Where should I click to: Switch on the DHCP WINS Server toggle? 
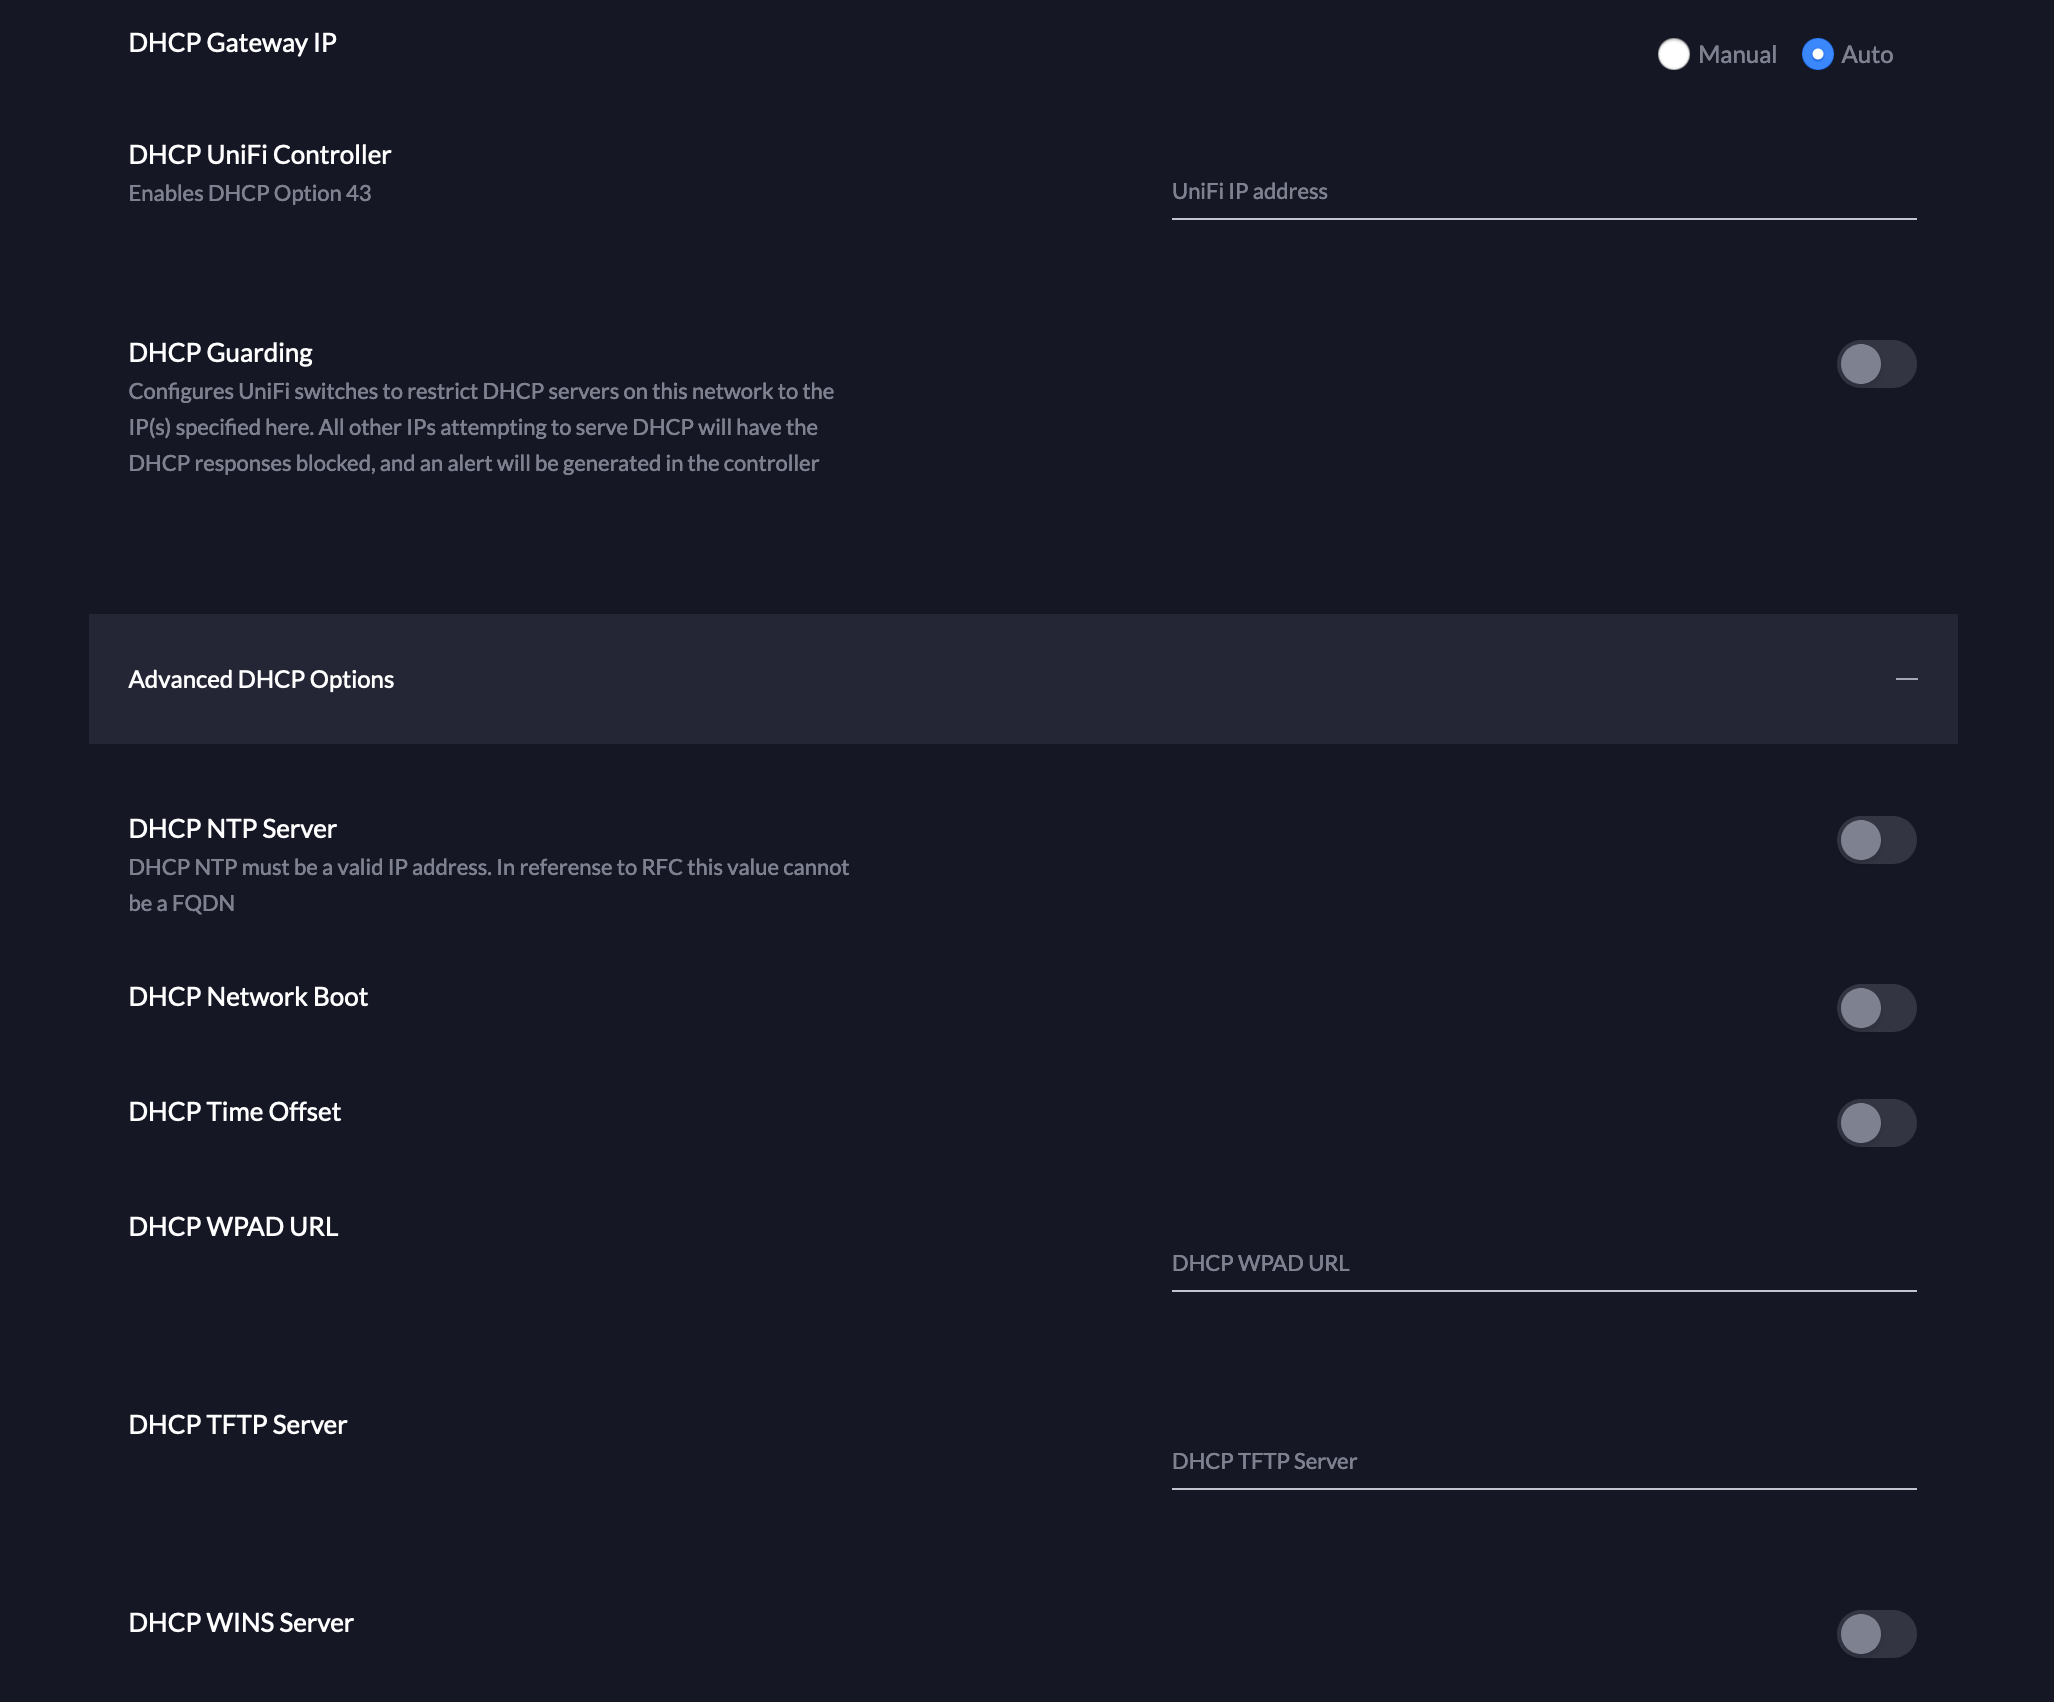click(1876, 1634)
